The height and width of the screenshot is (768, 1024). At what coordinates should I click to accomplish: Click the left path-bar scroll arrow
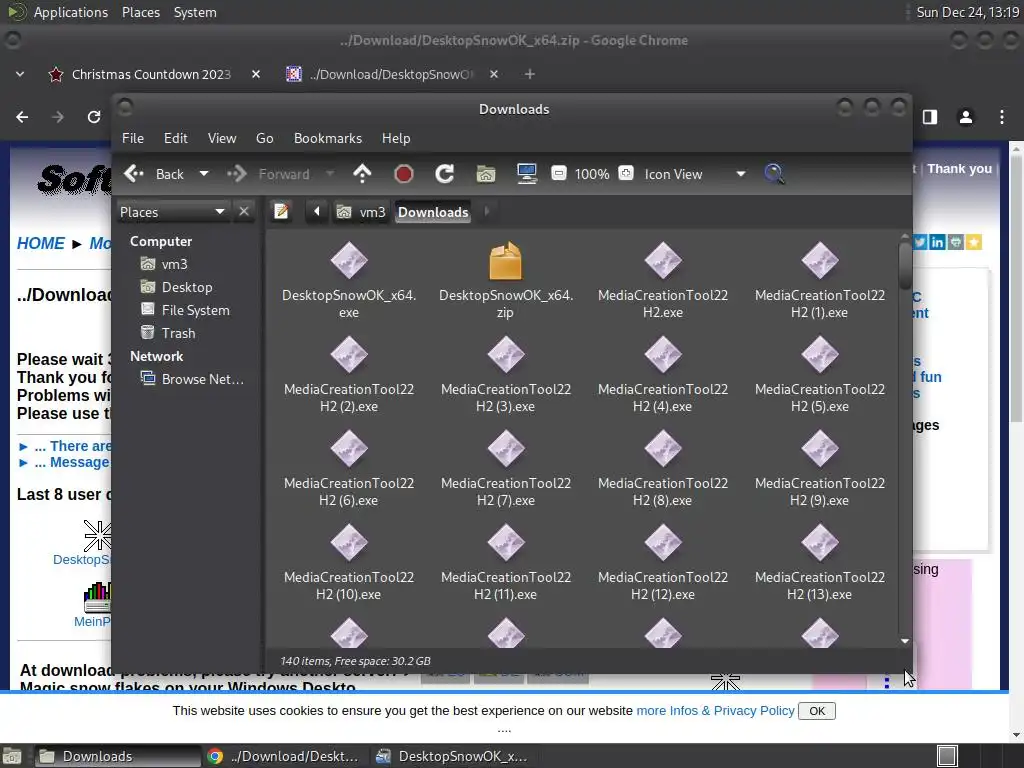click(317, 212)
